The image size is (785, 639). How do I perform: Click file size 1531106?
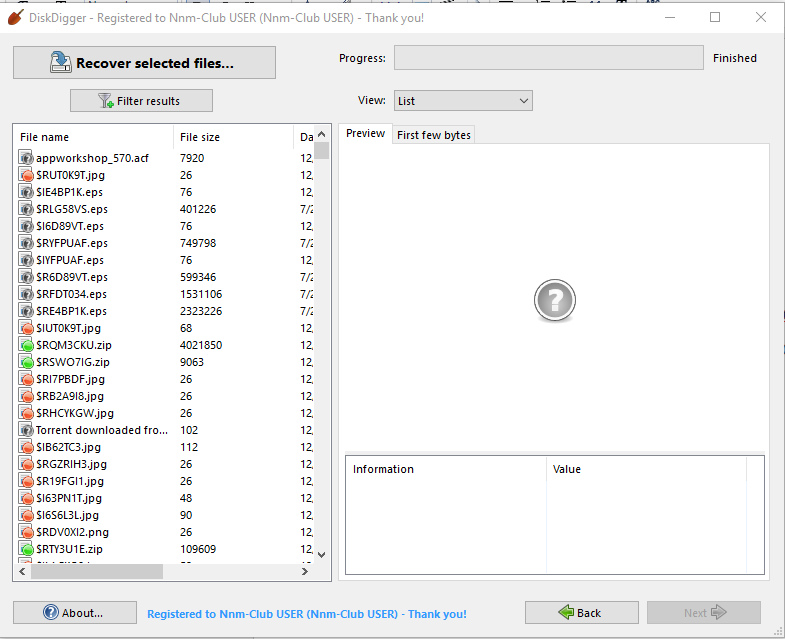tap(201, 294)
